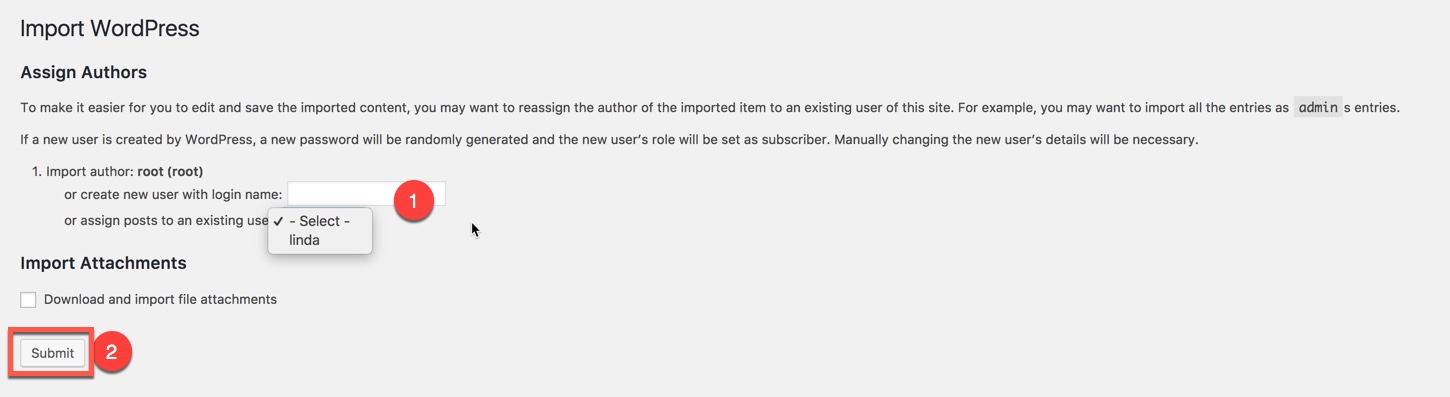Click the red circle badge numbered 2
This screenshot has width=1450, height=397.
pos(112,352)
